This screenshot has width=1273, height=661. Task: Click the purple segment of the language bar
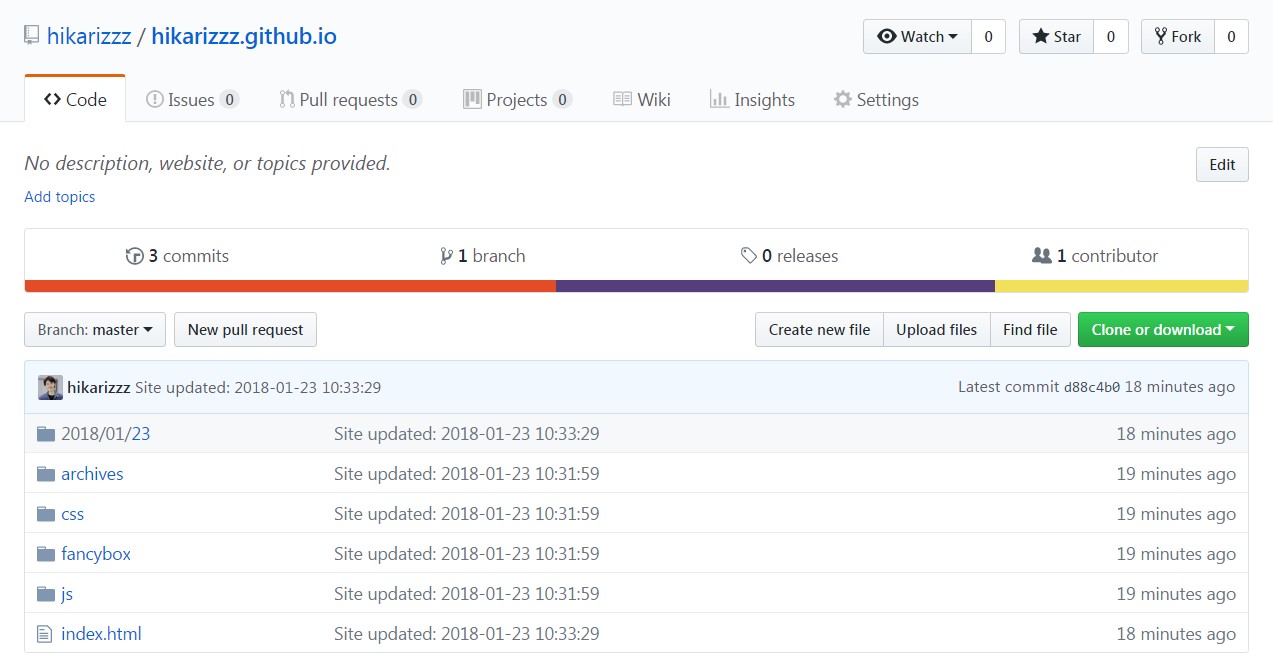coord(775,286)
